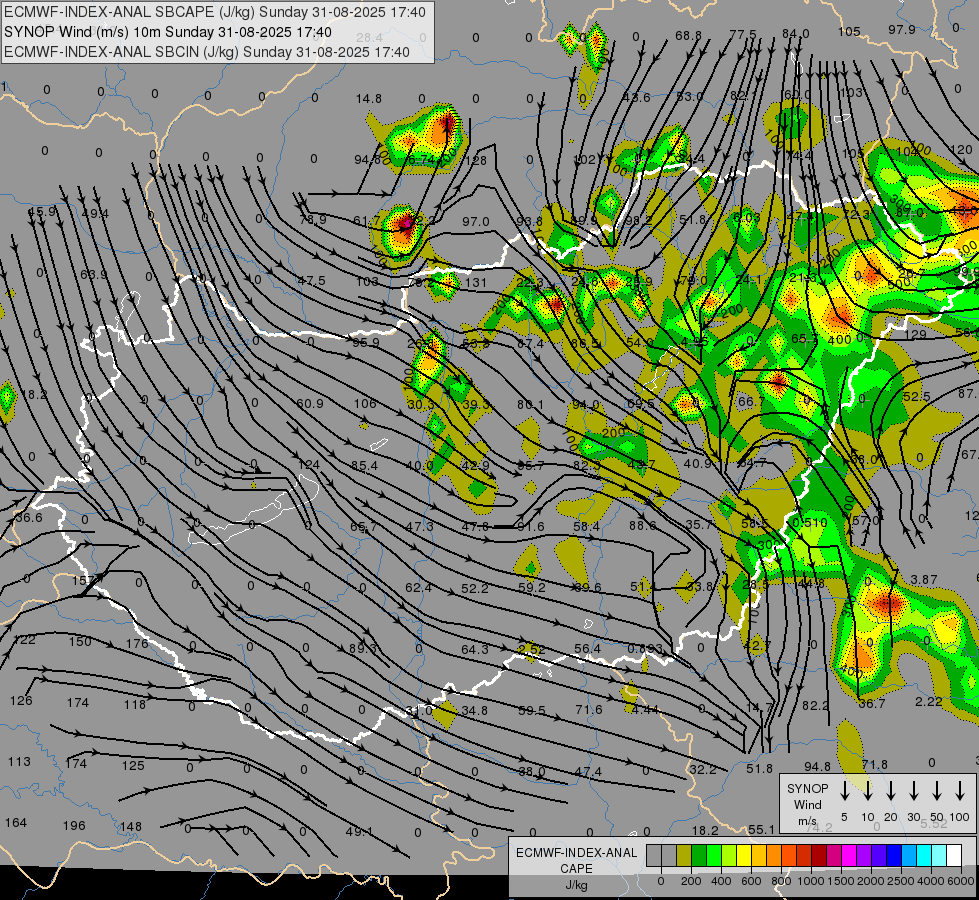Click the map value 62.4
The width and height of the screenshot is (979, 900).
click(418, 587)
